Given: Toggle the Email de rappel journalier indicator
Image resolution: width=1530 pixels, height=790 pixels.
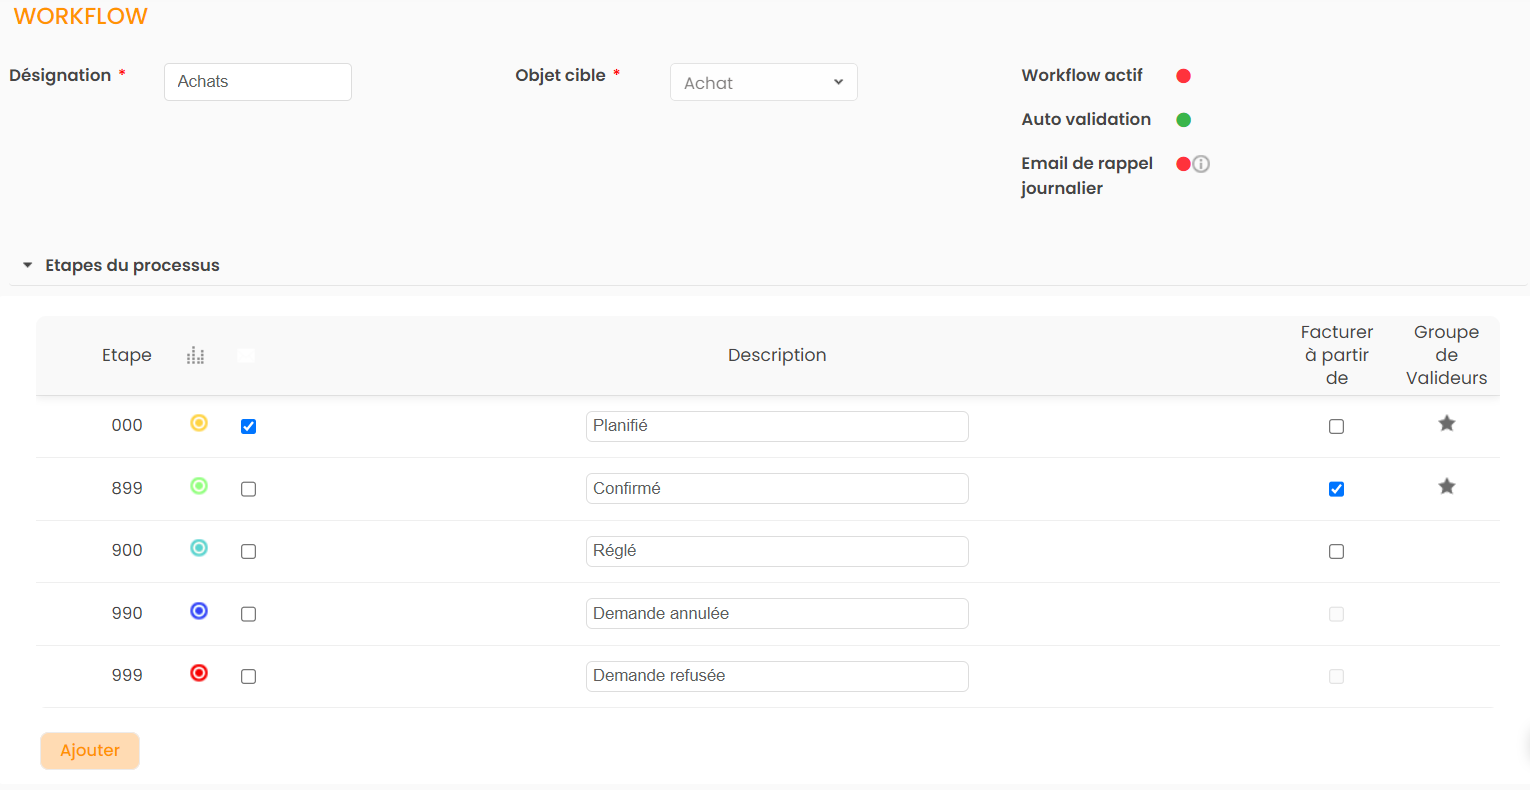Looking at the screenshot, I should pyautogui.click(x=1183, y=164).
